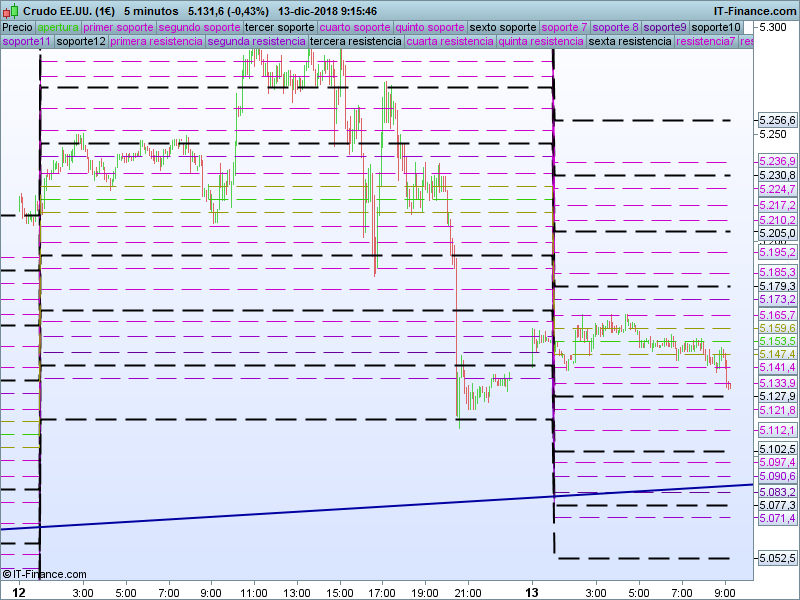Click the soporte10 legend label

(x=716, y=28)
